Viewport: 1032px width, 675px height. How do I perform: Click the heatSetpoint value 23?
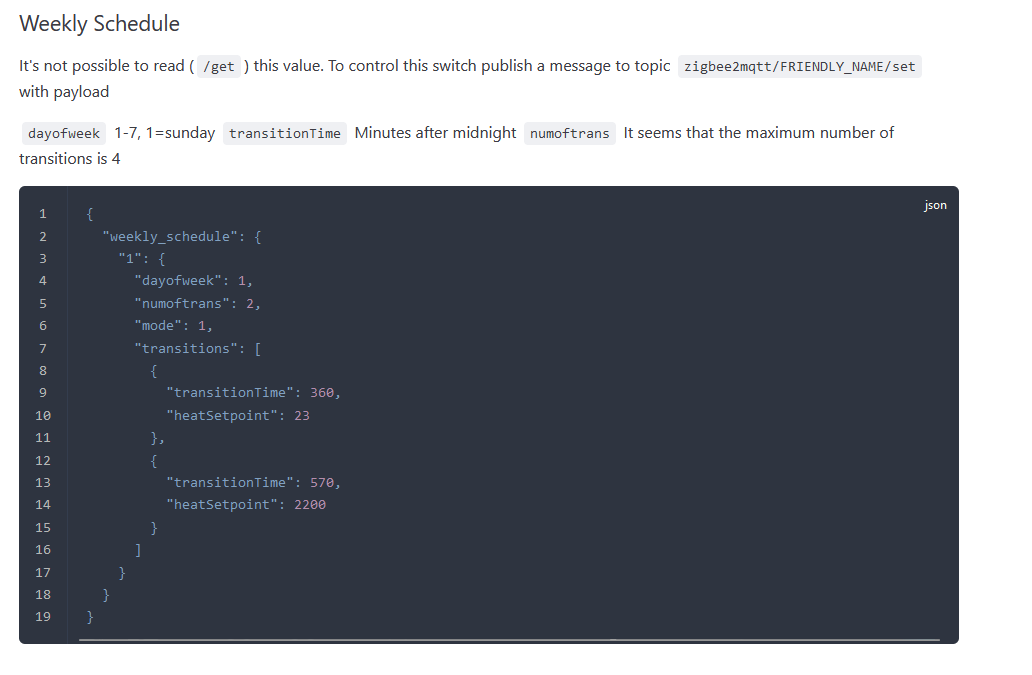[x=302, y=415]
